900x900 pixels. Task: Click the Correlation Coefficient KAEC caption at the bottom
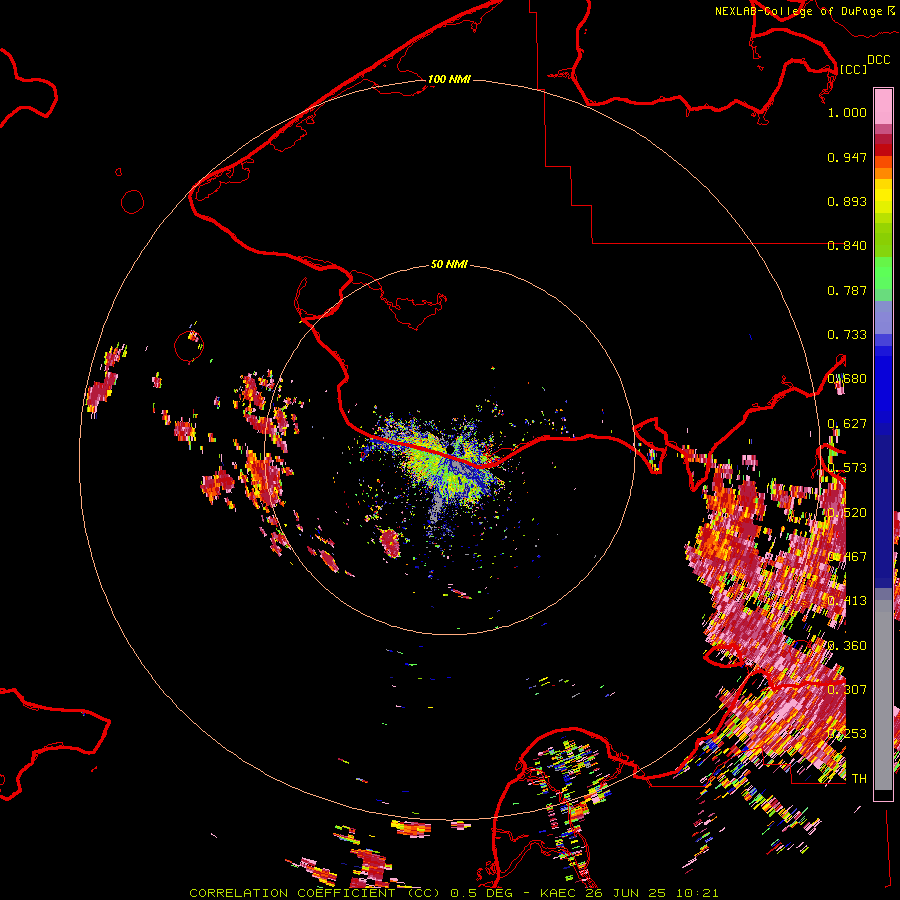(x=453, y=893)
